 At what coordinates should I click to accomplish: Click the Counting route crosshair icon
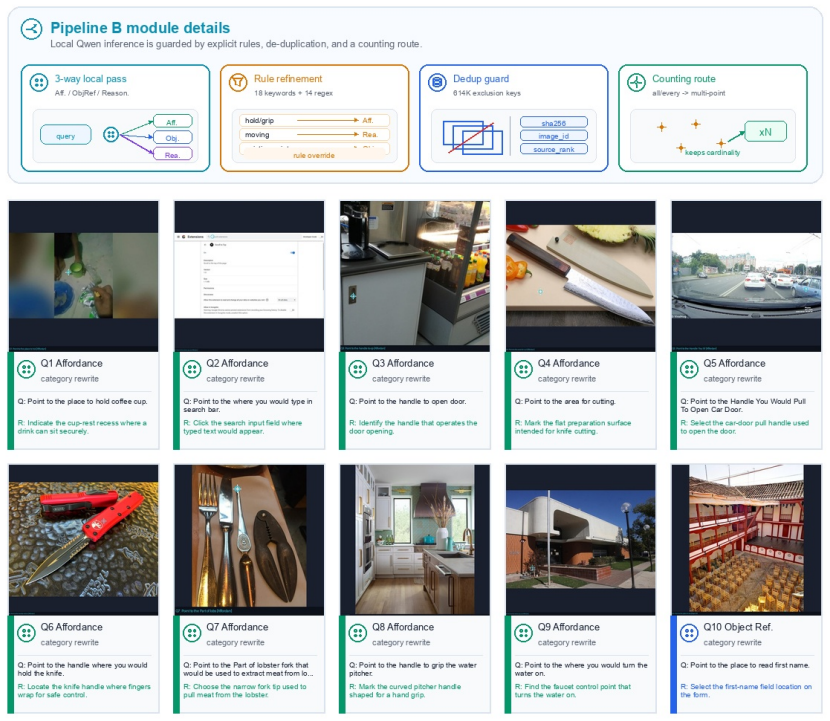[x=636, y=82]
